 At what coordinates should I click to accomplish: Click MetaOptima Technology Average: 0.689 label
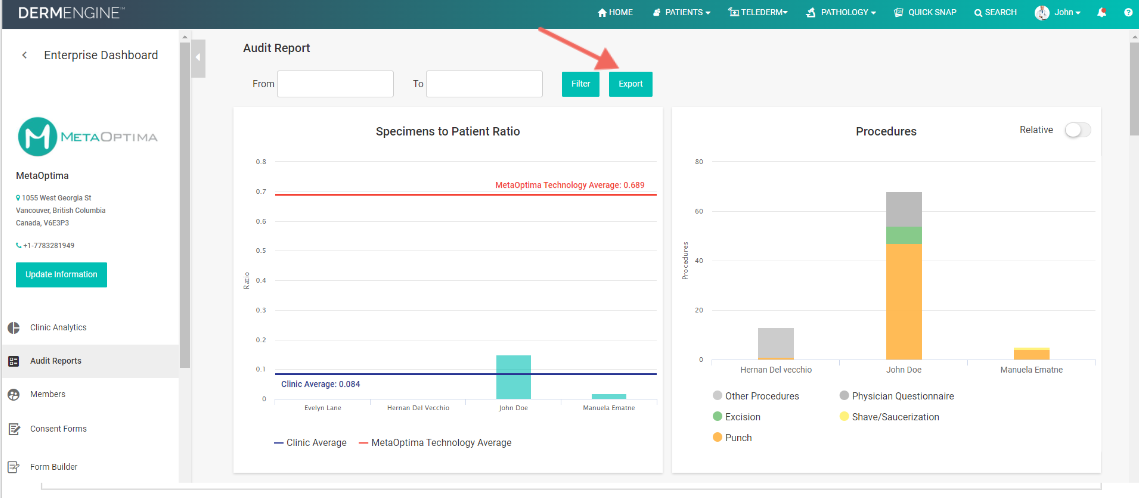(x=570, y=185)
